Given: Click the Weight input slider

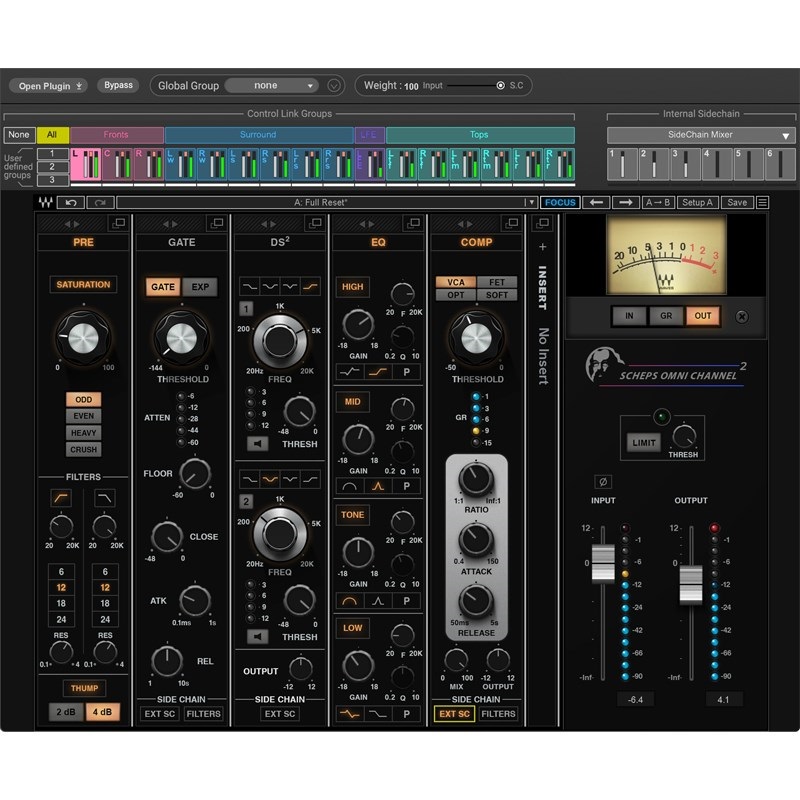Looking at the screenshot, I should coord(474,86).
